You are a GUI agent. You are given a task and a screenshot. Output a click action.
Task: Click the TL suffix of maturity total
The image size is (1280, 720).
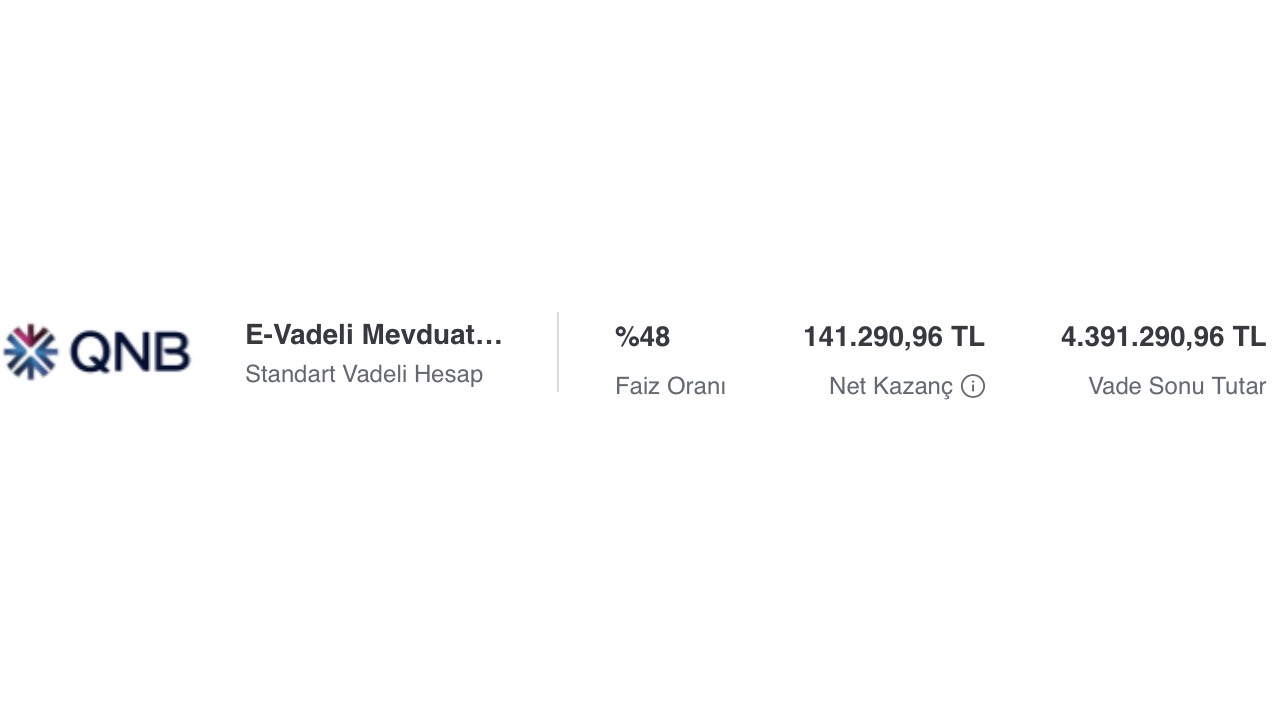(x=1249, y=337)
